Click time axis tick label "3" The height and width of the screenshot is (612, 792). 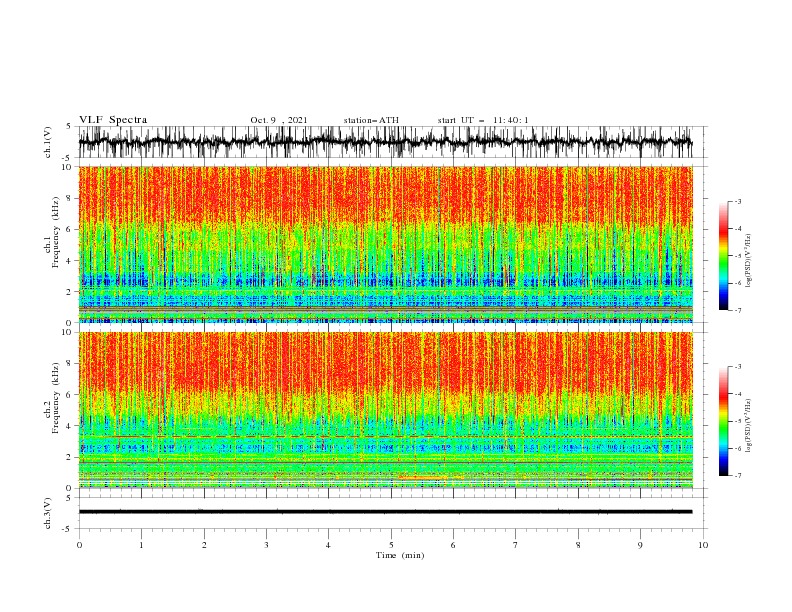click(266, 545)
